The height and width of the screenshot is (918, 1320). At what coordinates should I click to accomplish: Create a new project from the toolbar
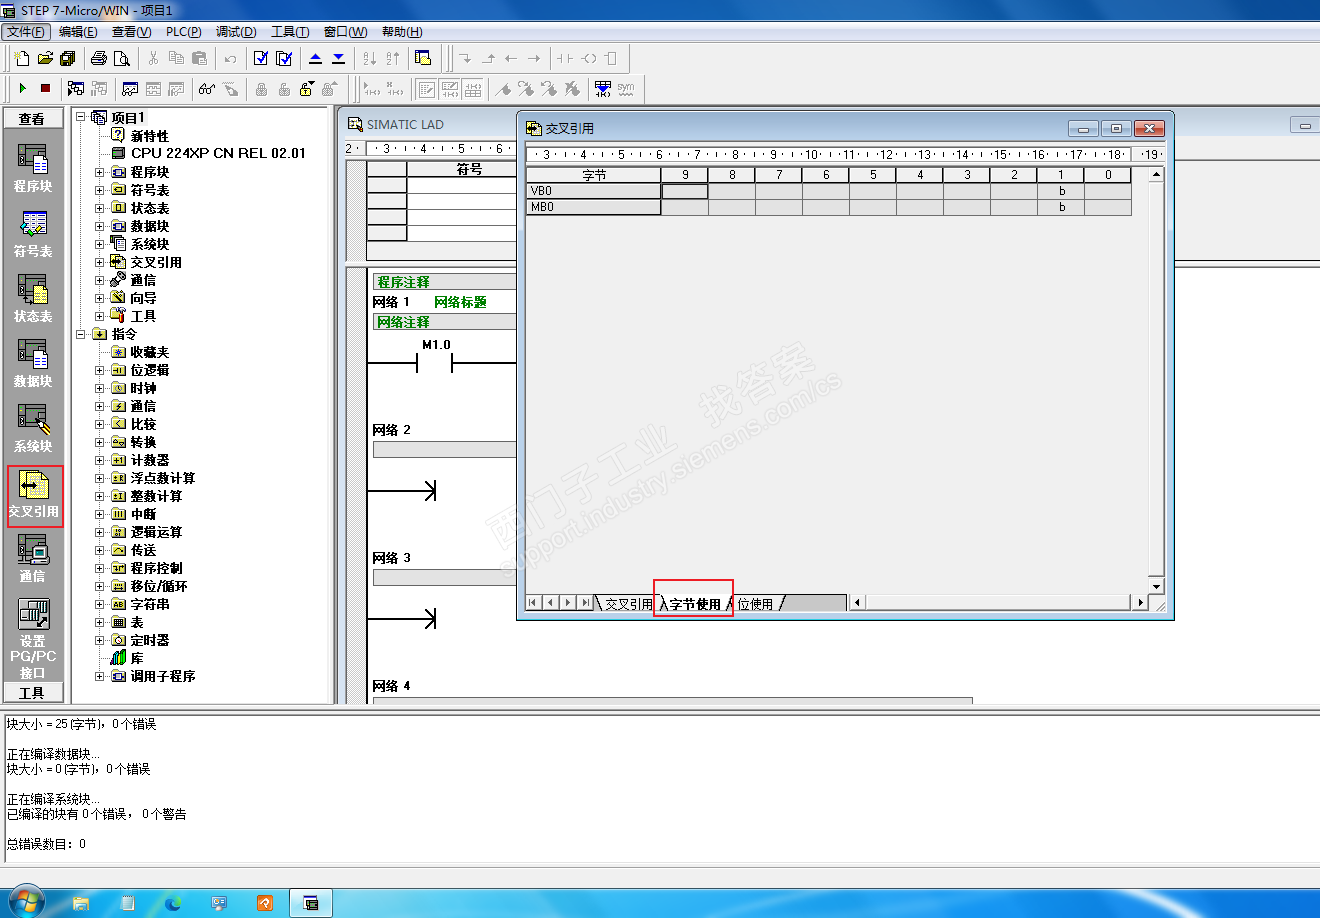[x=22, y=58]
